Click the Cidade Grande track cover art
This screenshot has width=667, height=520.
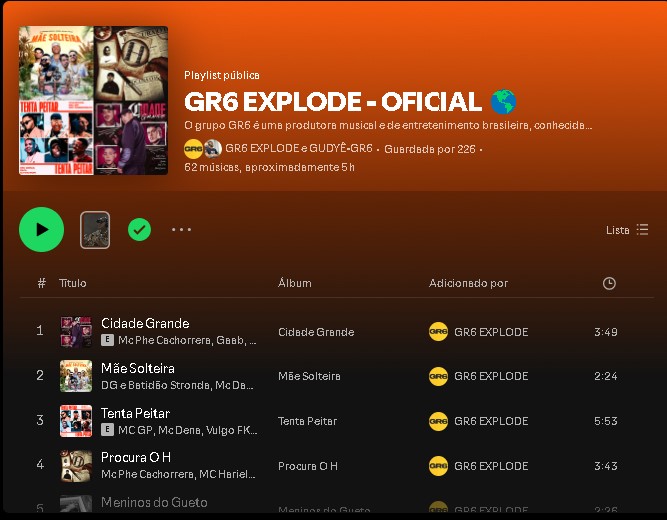tap(76, 332)
